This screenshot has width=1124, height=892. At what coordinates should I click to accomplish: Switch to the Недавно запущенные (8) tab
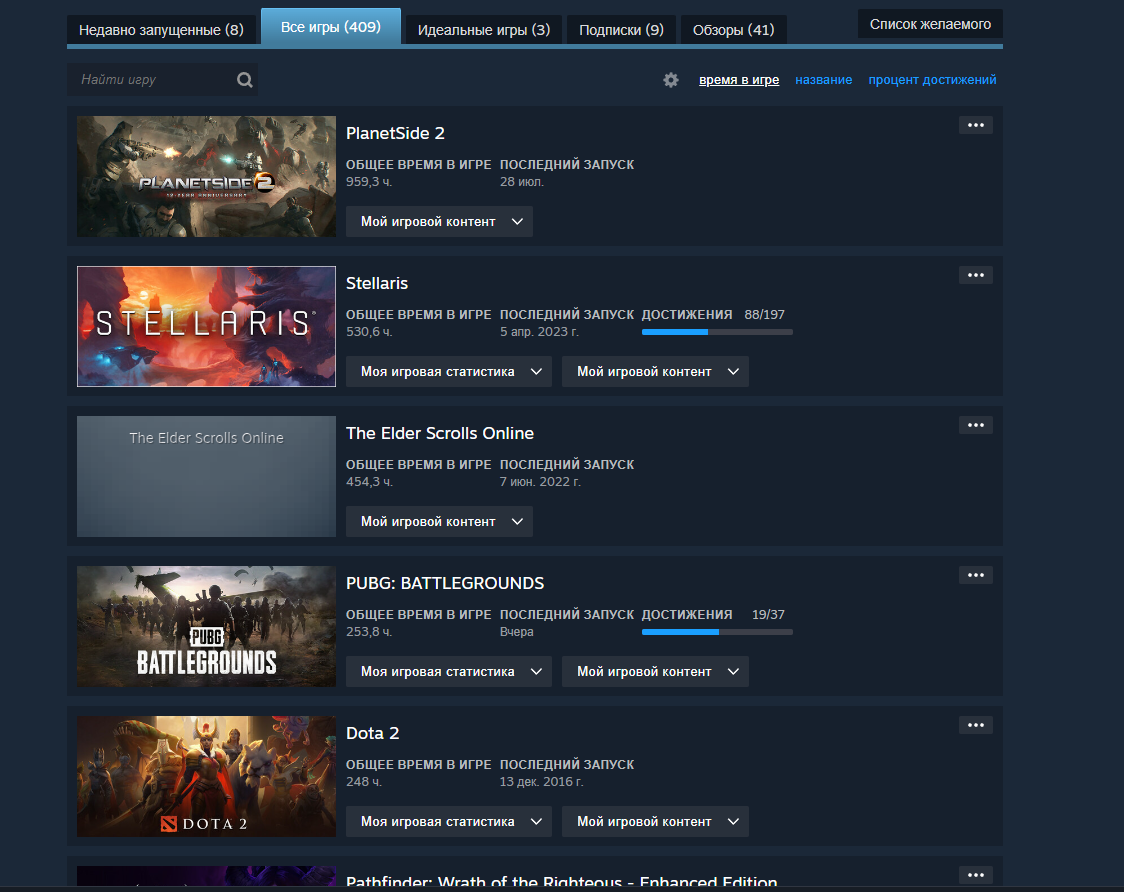(161, 30)
